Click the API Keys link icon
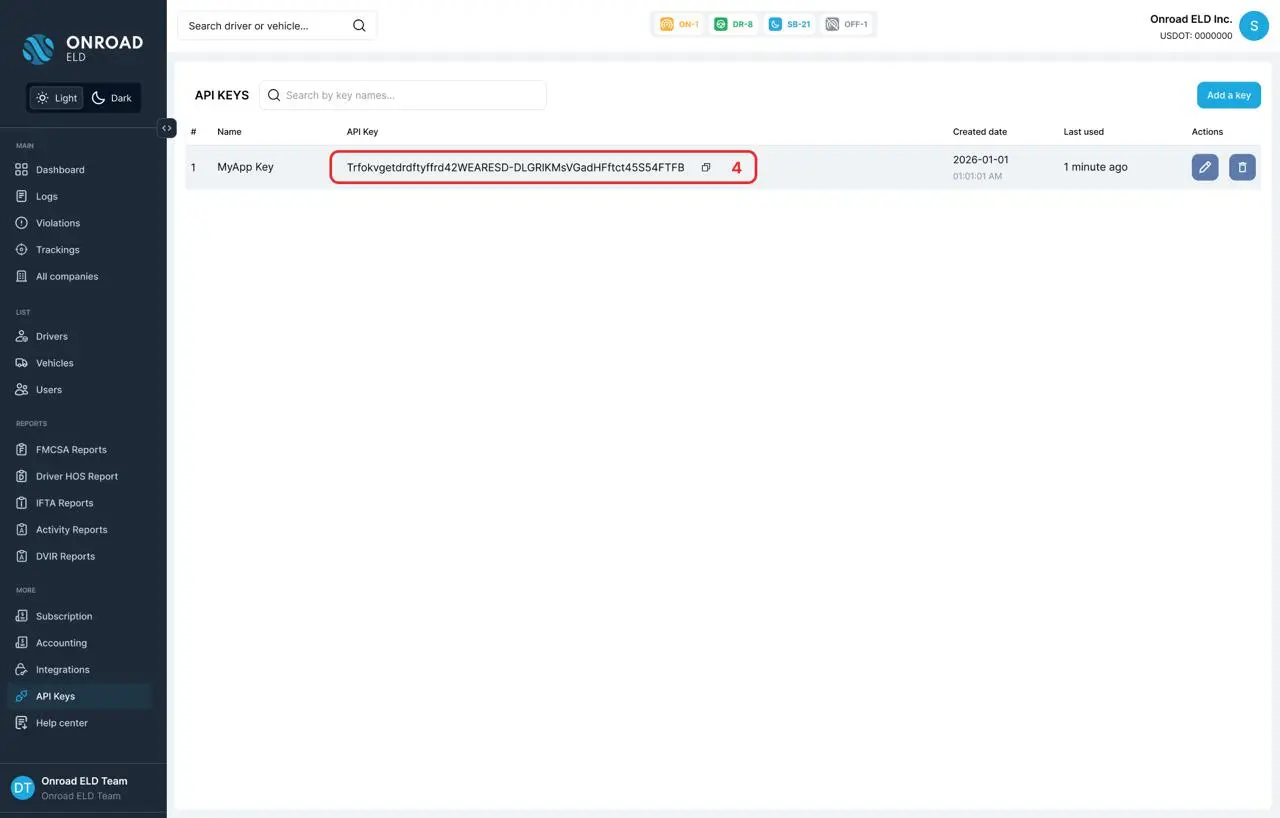Viewport: 1280px width, 818px height. pyautogui.click(x=21, y=697)
